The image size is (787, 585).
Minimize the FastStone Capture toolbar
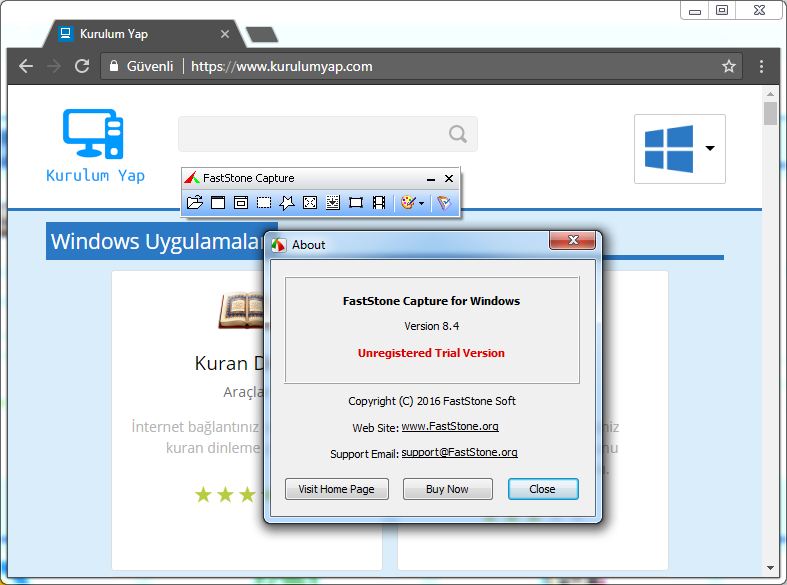click(x=431, y=179)
